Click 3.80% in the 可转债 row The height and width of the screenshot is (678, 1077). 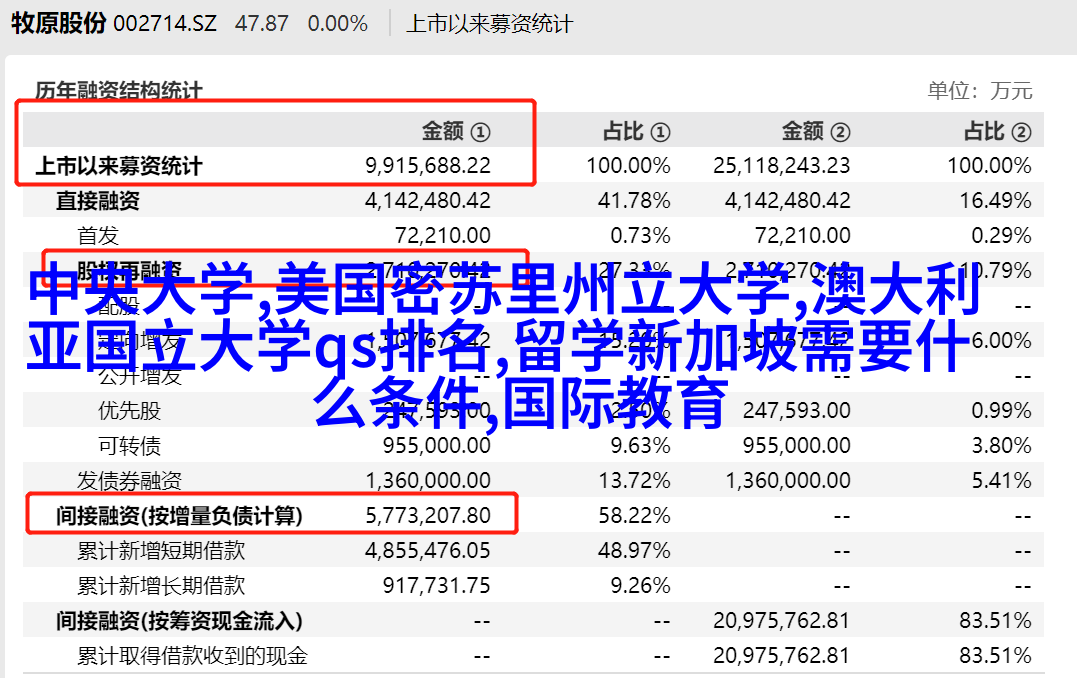point(1002,446)
